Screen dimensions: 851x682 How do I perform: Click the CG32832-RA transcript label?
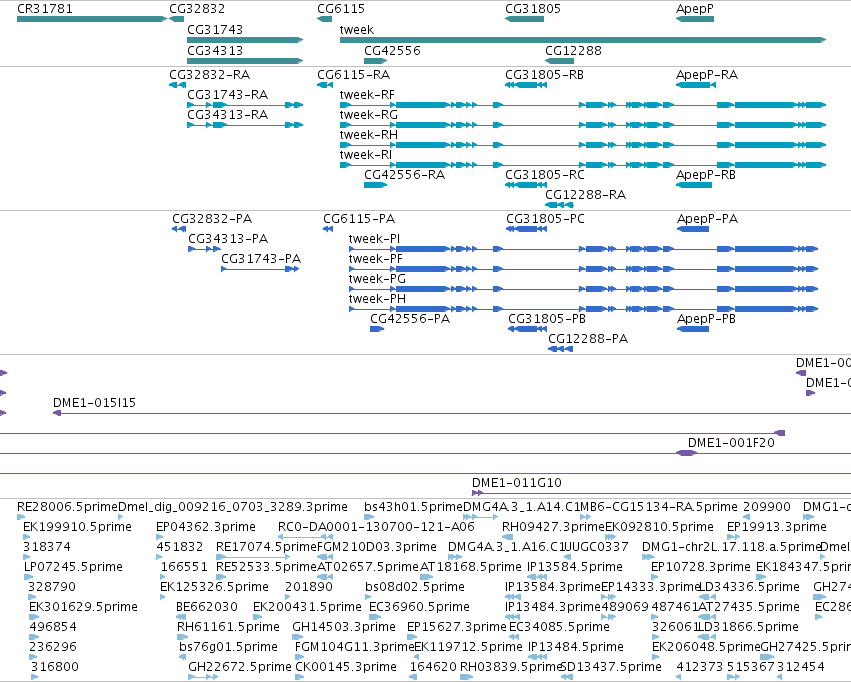[209, 74]
